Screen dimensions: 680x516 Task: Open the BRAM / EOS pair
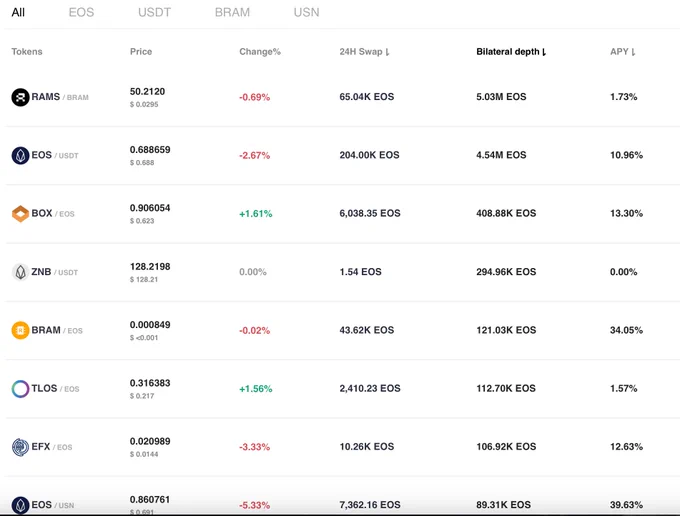point(57,330)
